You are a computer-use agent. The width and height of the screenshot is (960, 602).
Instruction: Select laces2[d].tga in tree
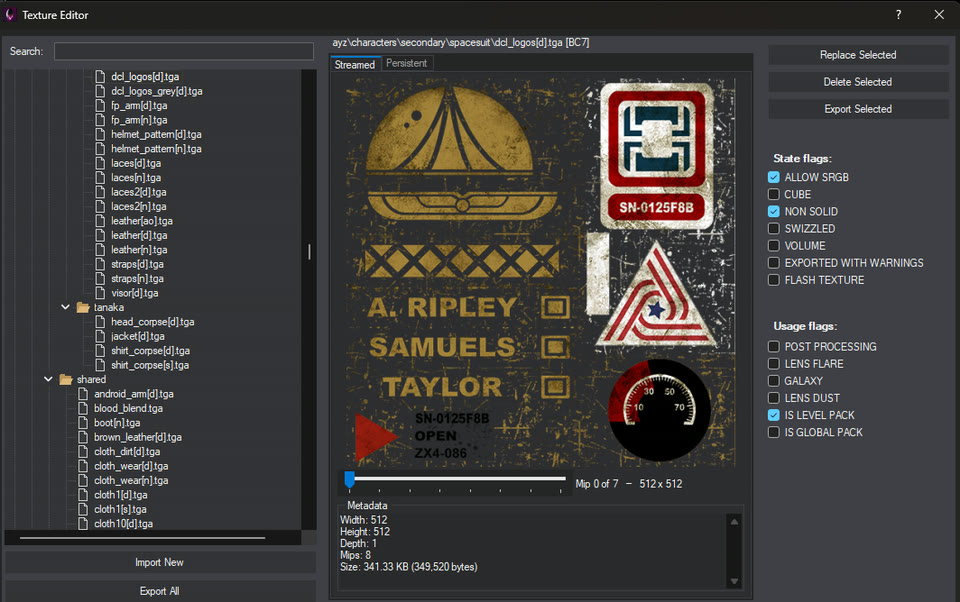click(x=138, y=192)
